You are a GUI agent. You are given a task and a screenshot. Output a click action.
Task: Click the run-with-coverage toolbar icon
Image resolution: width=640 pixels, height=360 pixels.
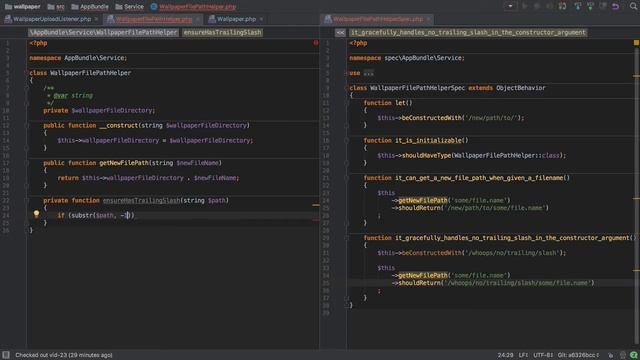point(550,6)
